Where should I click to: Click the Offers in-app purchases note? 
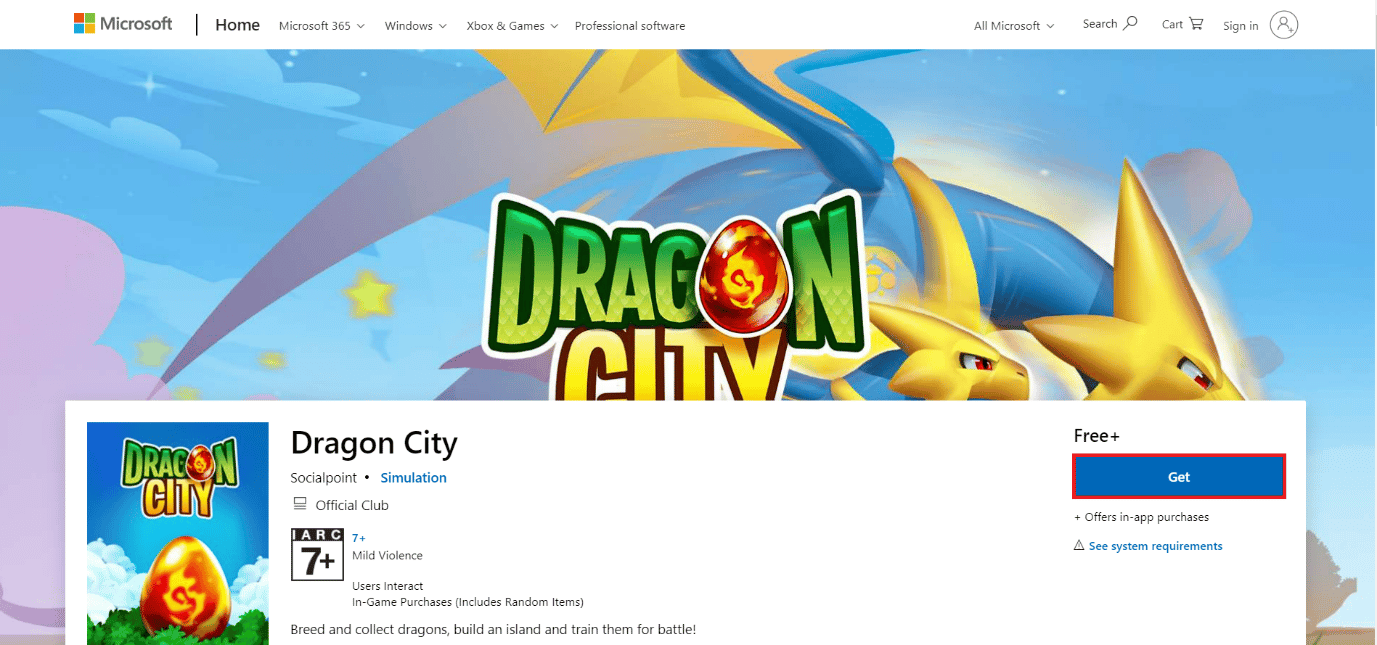1141,517
